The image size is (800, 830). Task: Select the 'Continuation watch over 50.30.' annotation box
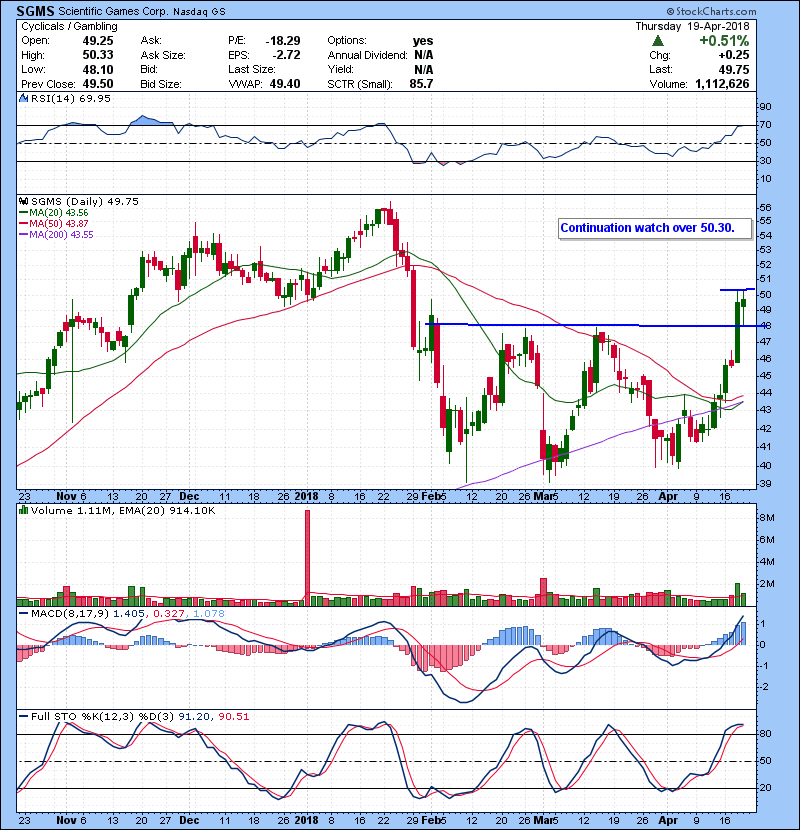654,229
